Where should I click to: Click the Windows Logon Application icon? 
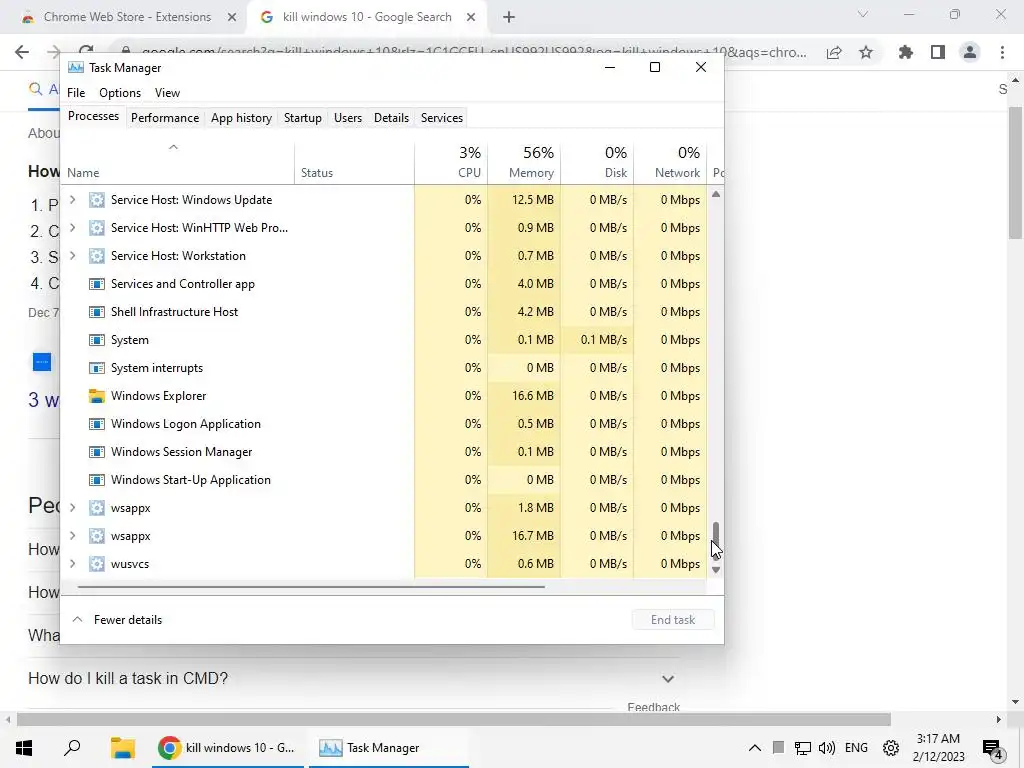point(97,424)
